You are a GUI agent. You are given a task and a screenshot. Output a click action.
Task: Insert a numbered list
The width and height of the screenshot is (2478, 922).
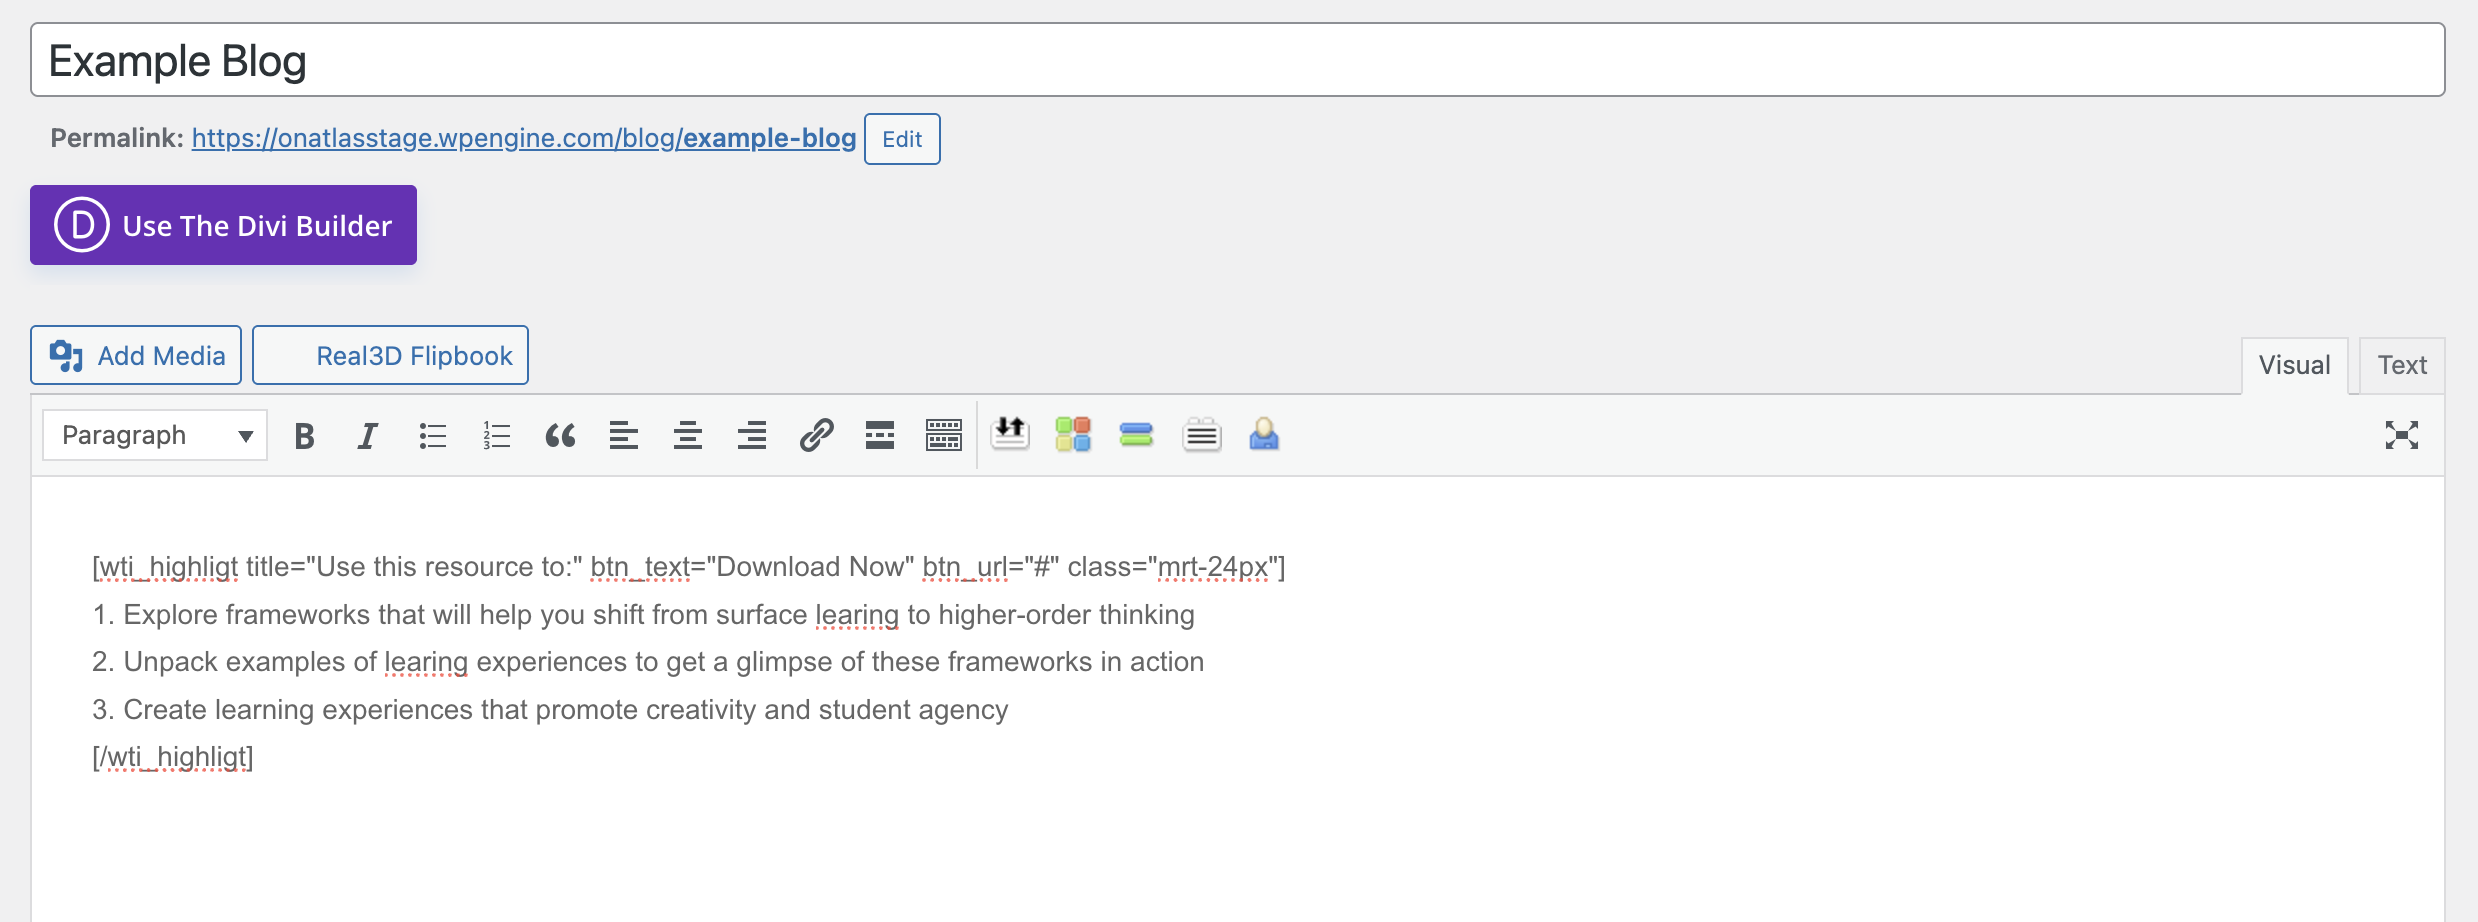pos(497,436)
